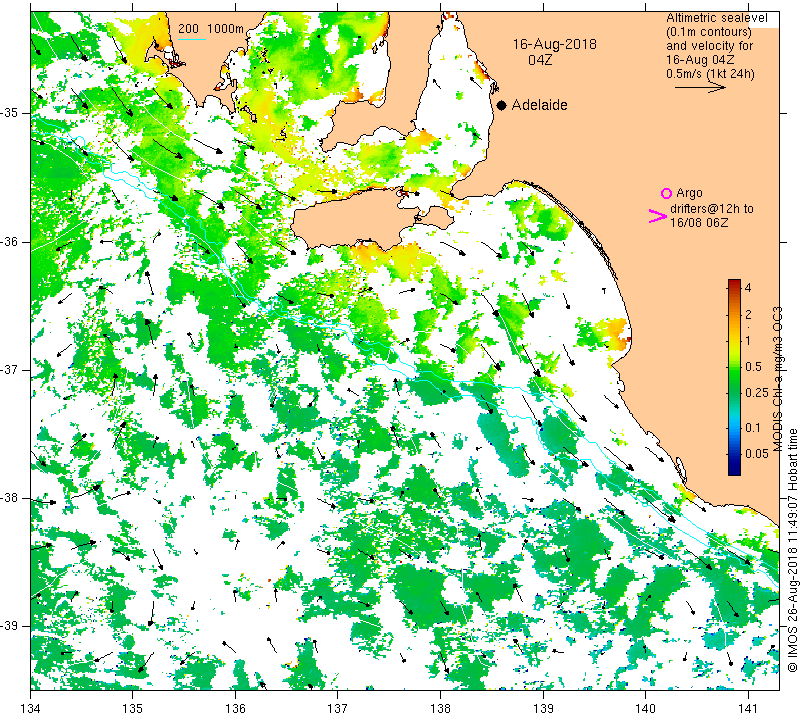Click the '(0.1m contours)' legend text
The width and height of the screenshot is (800, 720).
pyautogui.click(x=709, y=32)
